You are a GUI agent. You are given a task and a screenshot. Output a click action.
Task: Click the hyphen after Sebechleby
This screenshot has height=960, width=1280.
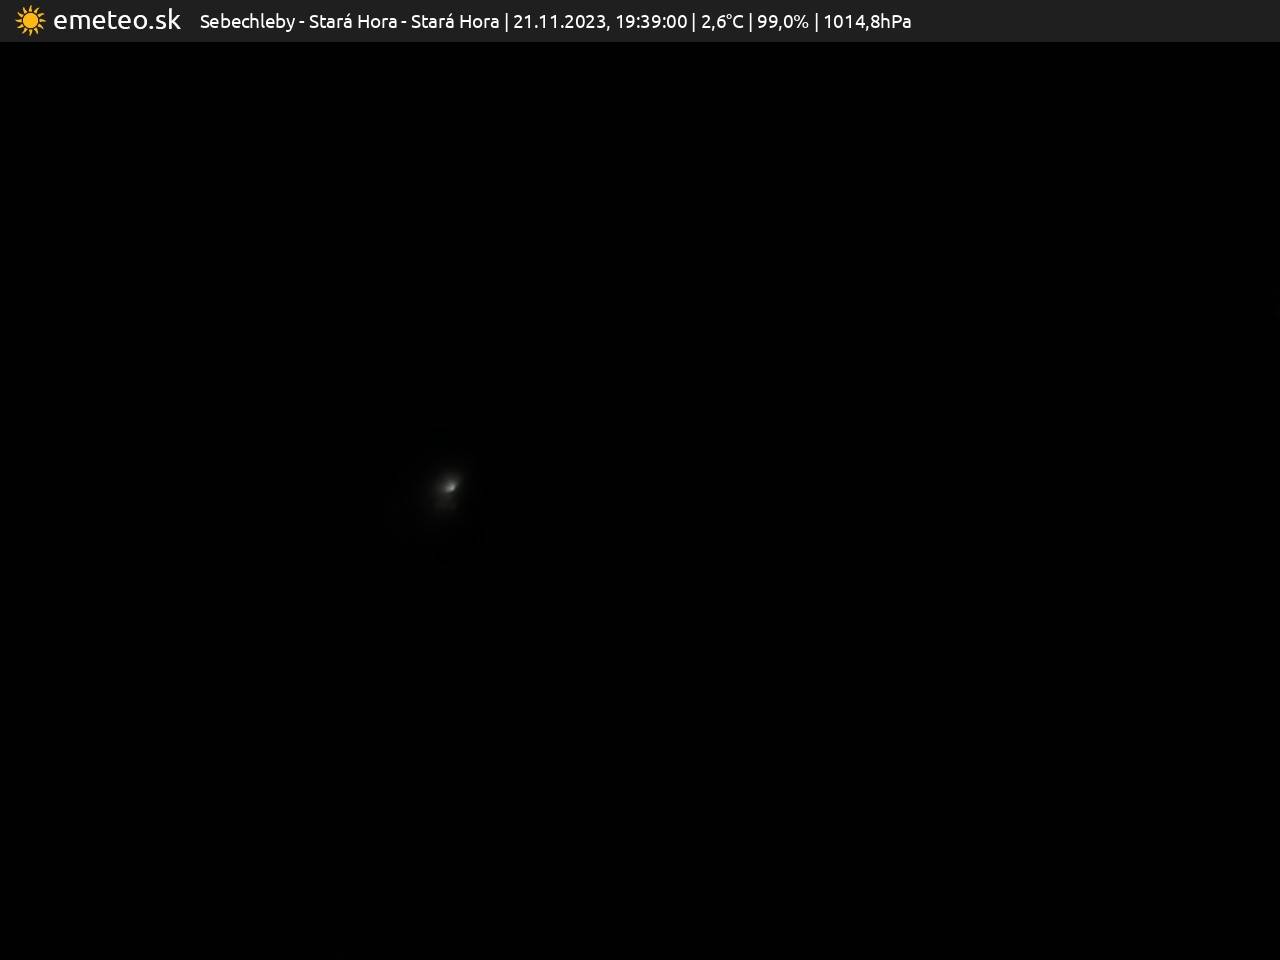(302, 23)
